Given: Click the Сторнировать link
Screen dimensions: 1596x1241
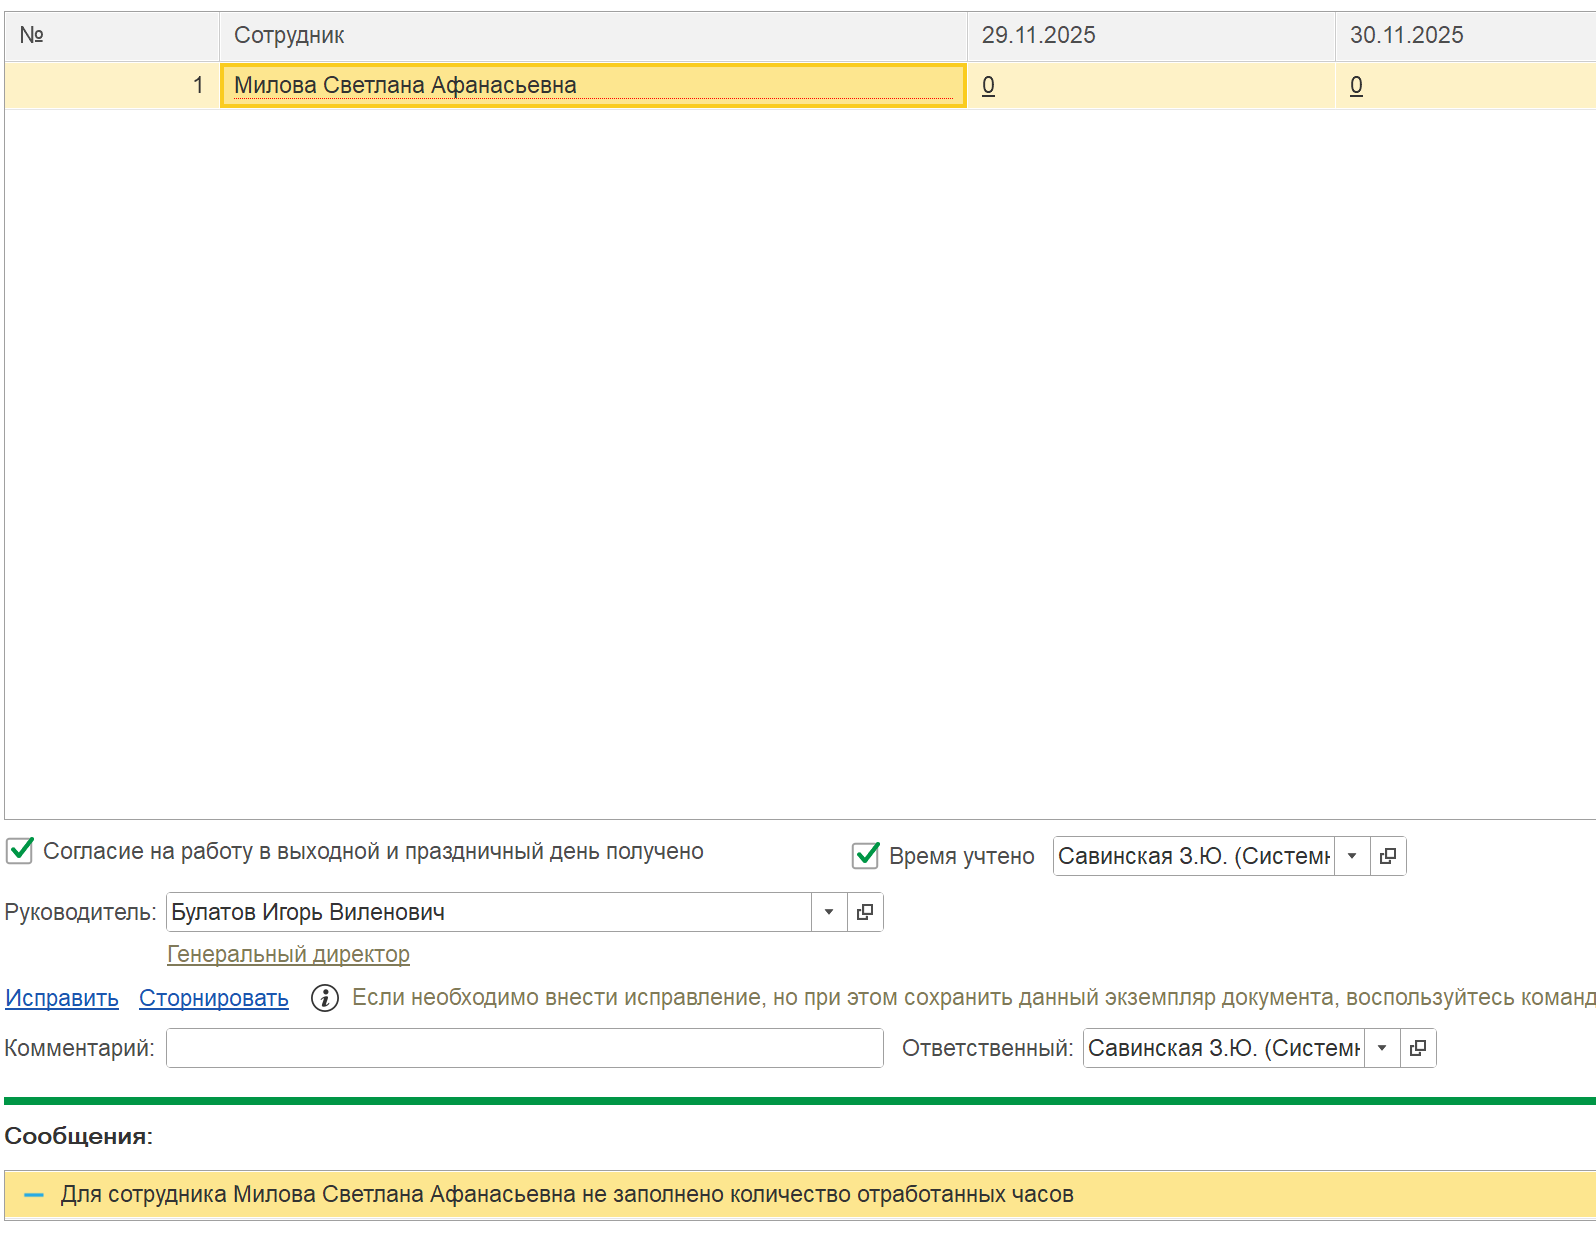Looking at the screenshot, I should tap(214, 998).
